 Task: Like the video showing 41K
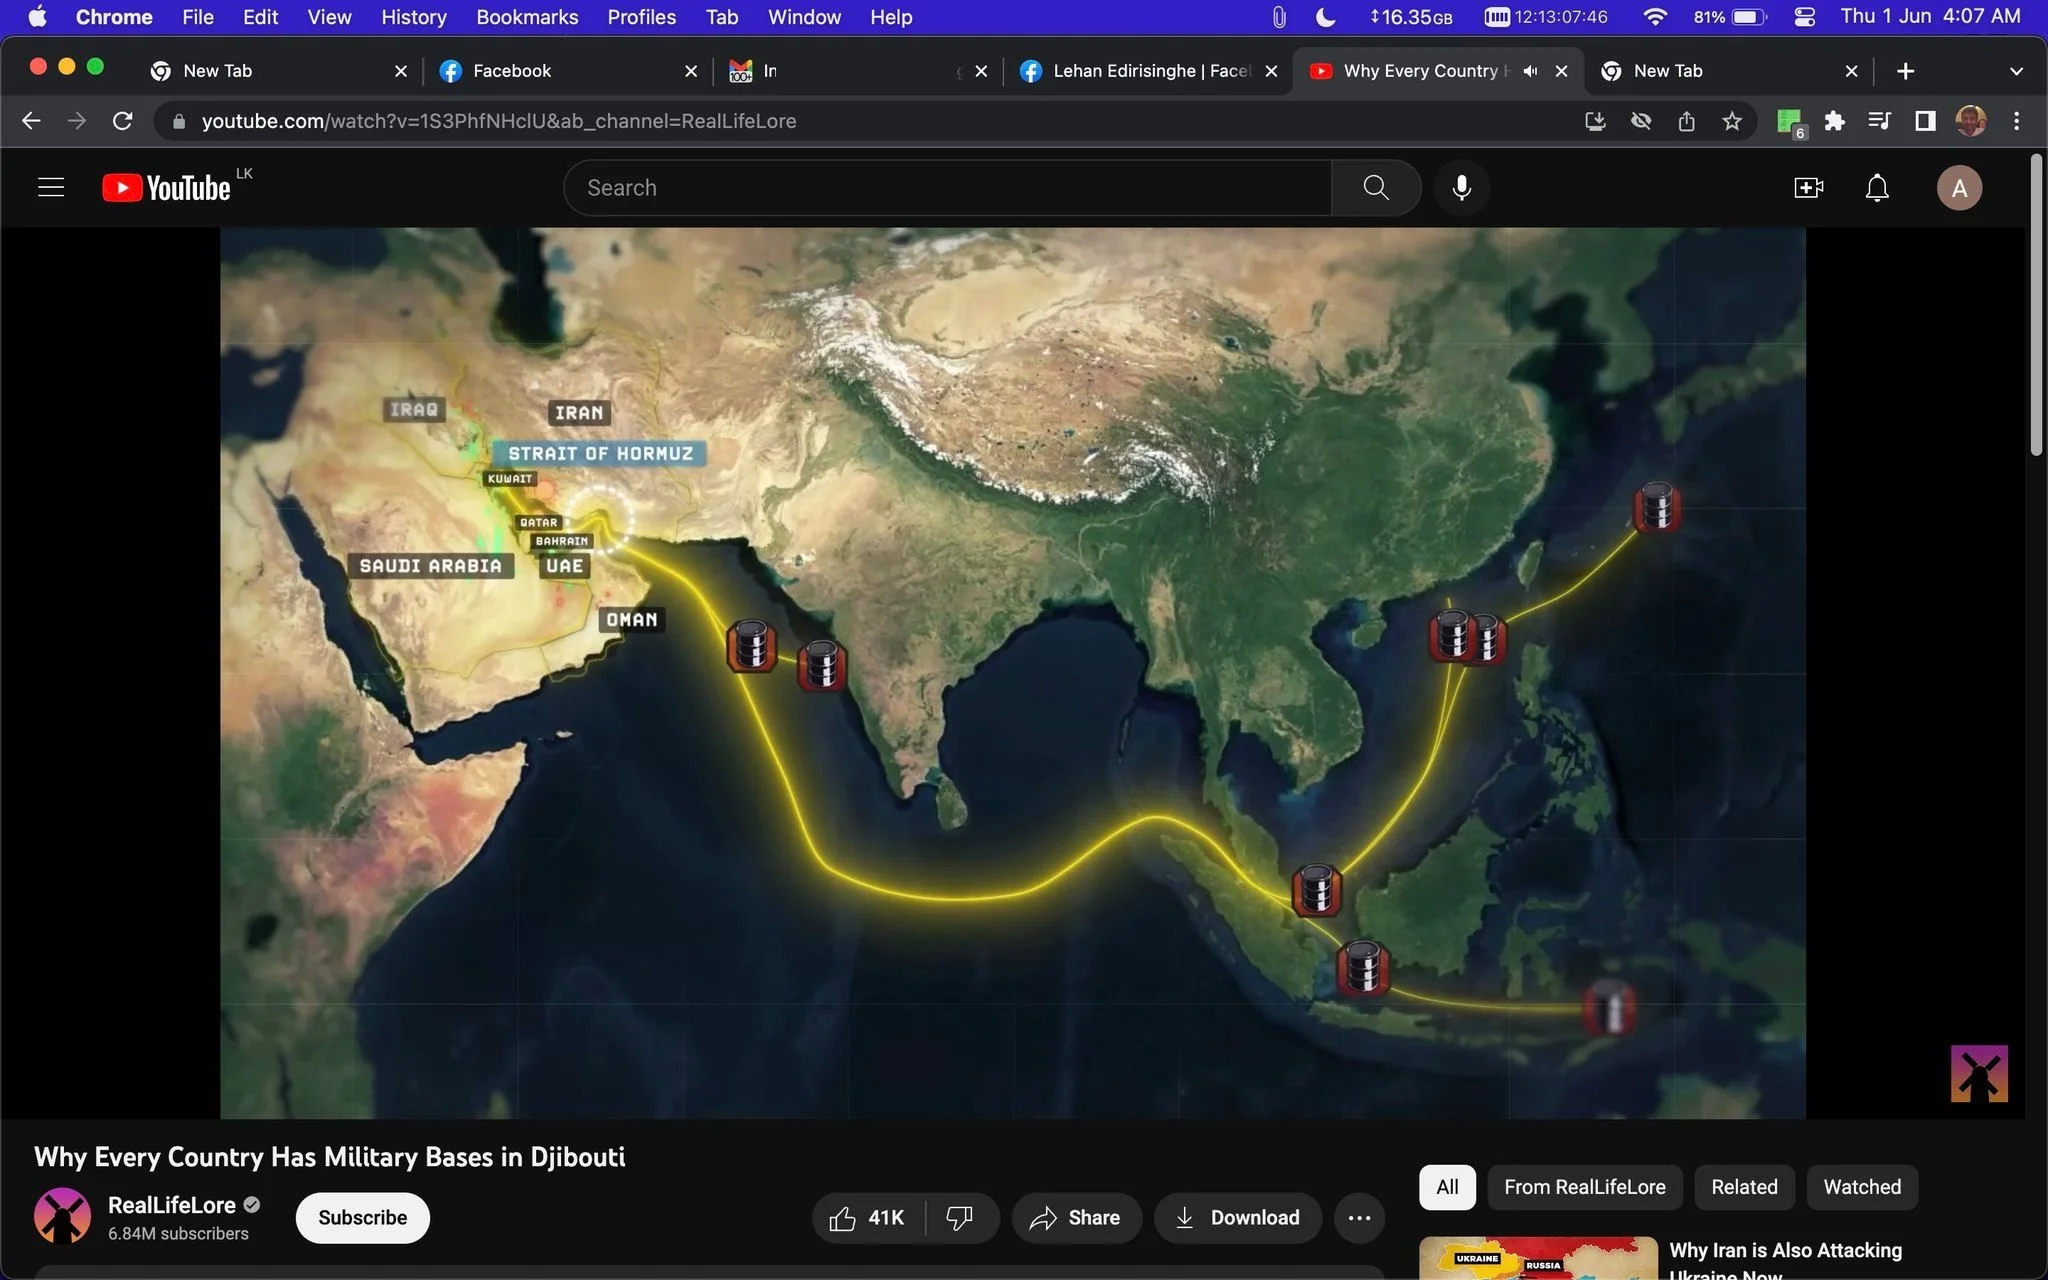[867, 1217]
